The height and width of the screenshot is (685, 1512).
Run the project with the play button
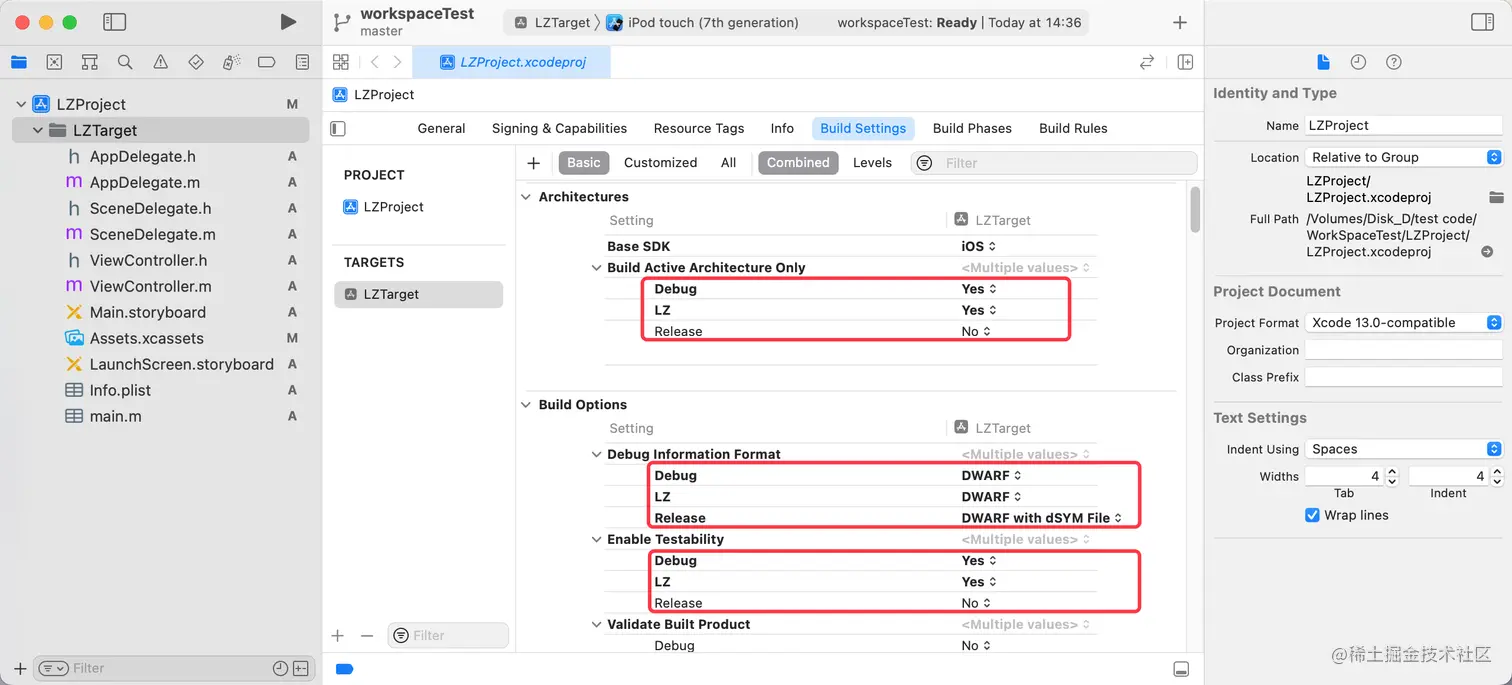pos(288,22)
